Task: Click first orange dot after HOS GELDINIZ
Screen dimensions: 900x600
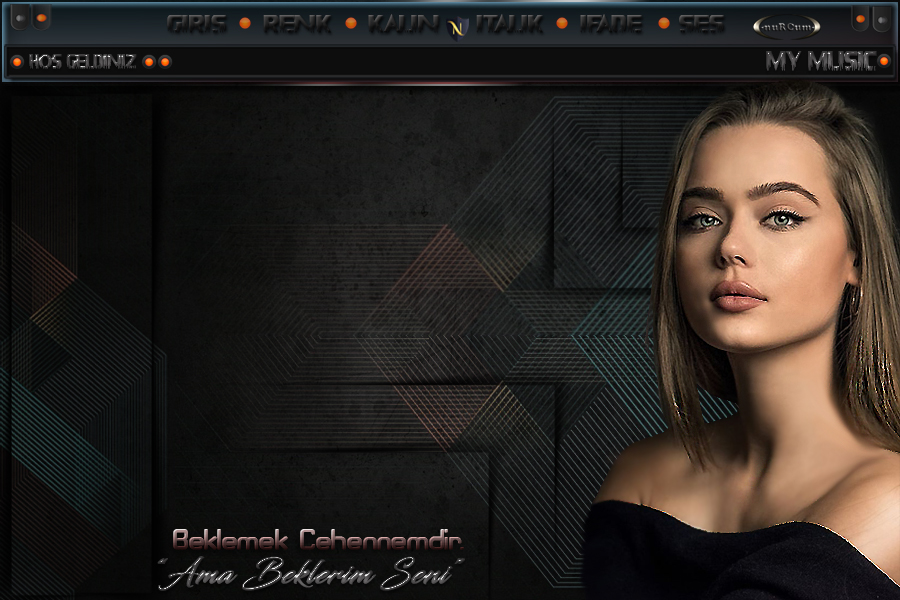Action: tap(149, 62)
